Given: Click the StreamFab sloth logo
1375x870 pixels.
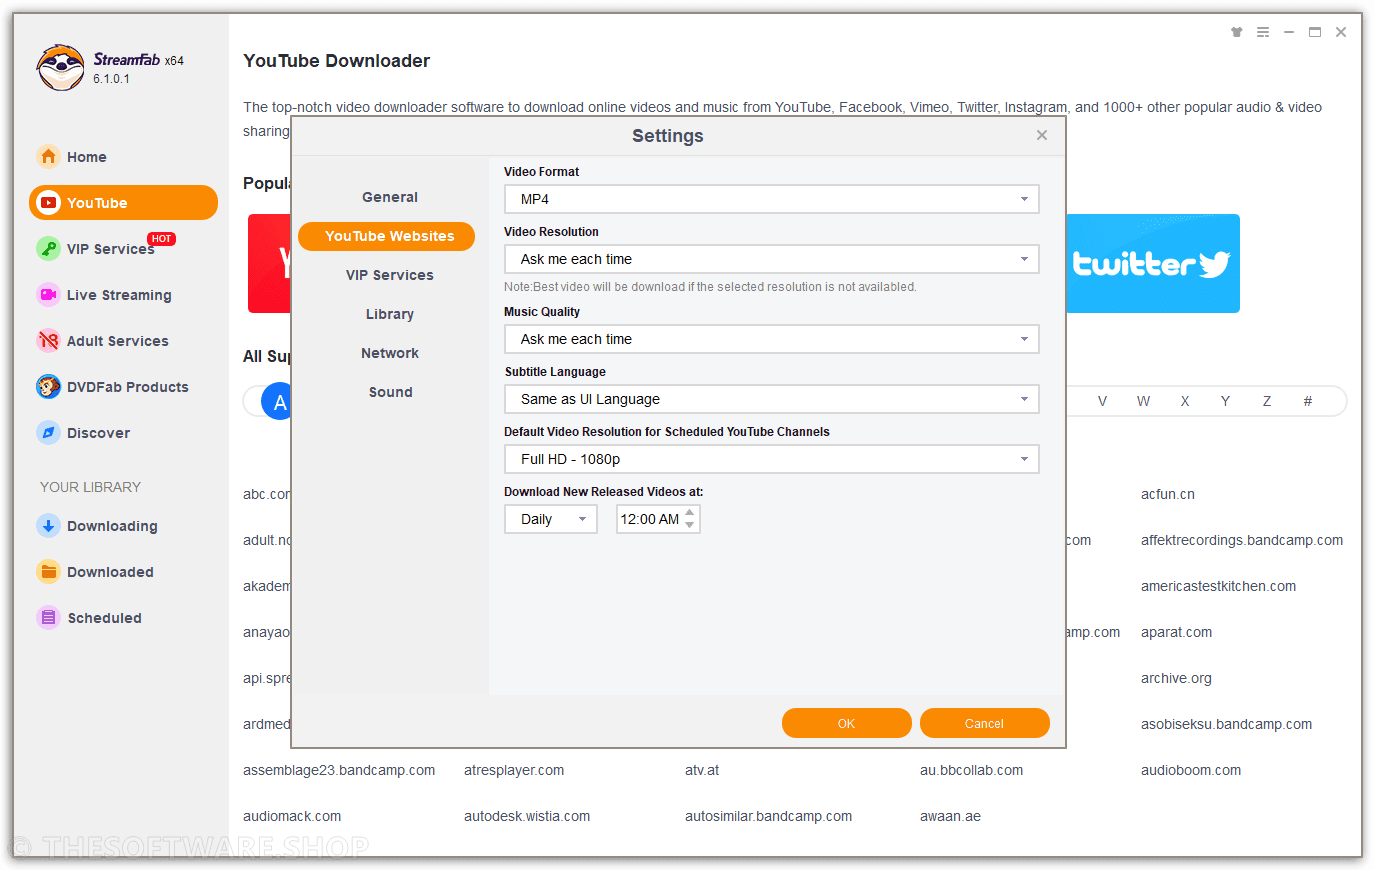Looking at the screenshot, I should click(x=60, y=67).
